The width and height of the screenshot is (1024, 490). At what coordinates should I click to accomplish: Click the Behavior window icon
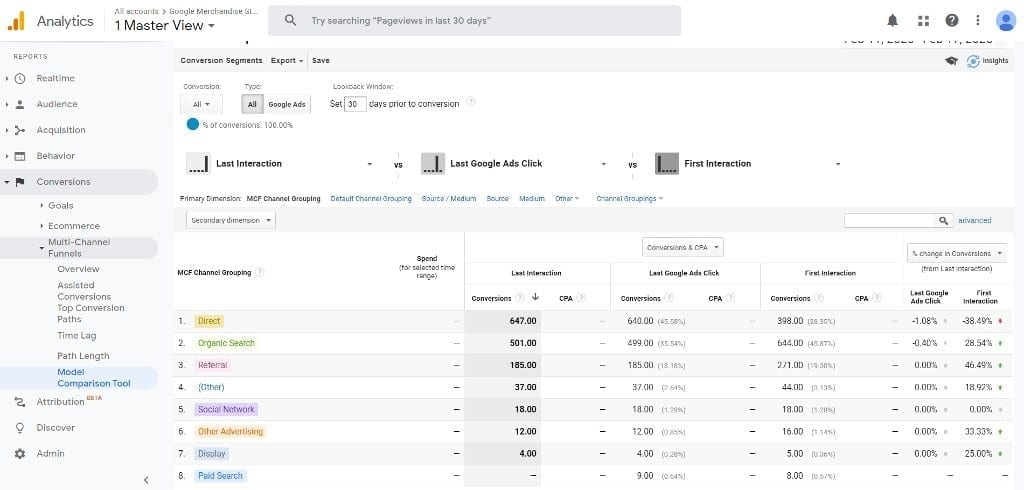(x=20, y=156)
